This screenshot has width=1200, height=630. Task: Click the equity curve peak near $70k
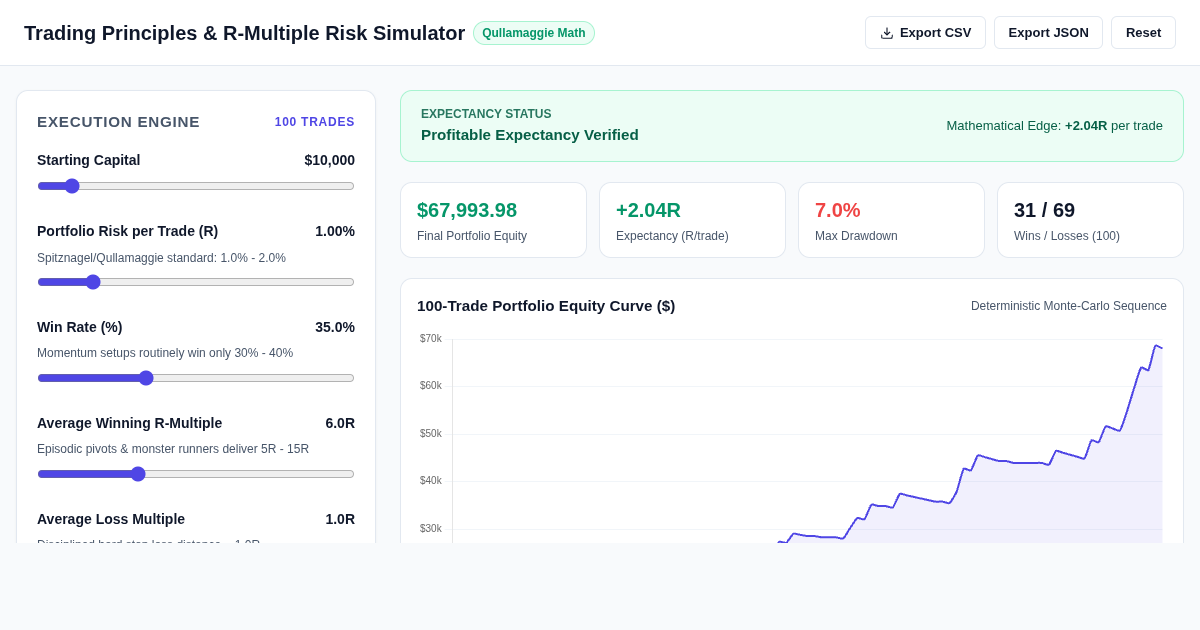(x=1156, y=346)
